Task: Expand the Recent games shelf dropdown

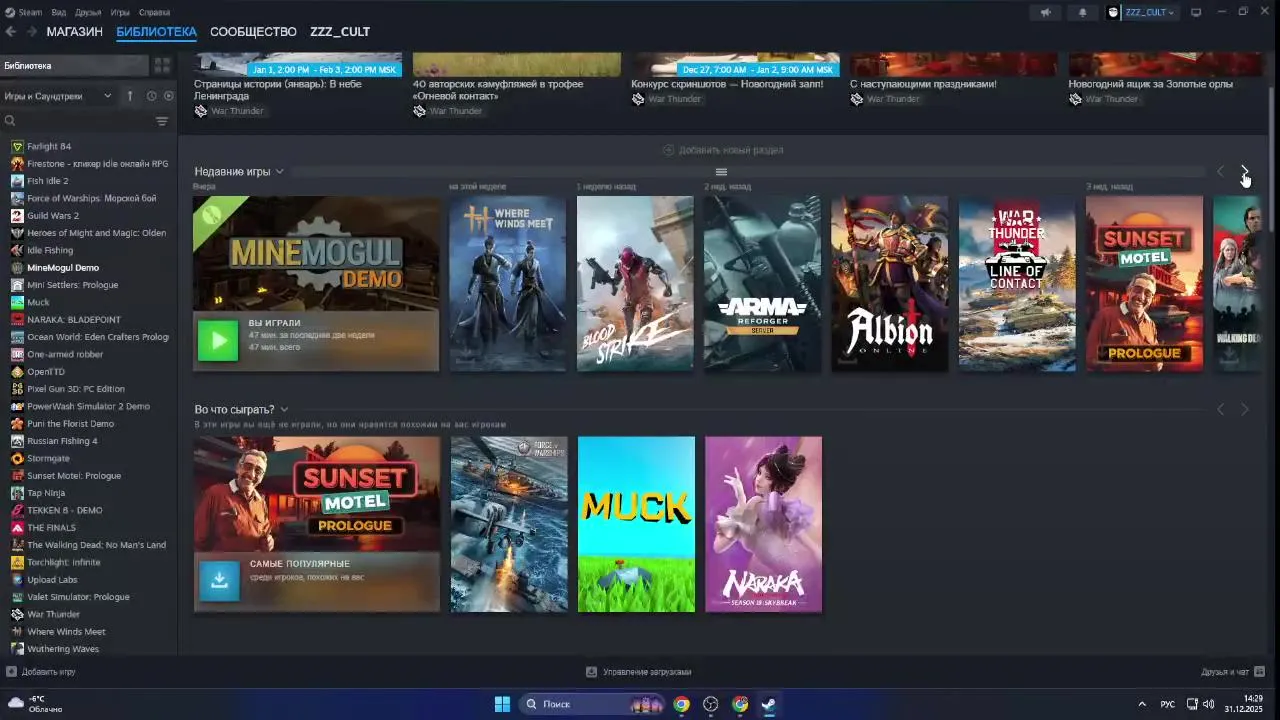Action: coord(280,172)
